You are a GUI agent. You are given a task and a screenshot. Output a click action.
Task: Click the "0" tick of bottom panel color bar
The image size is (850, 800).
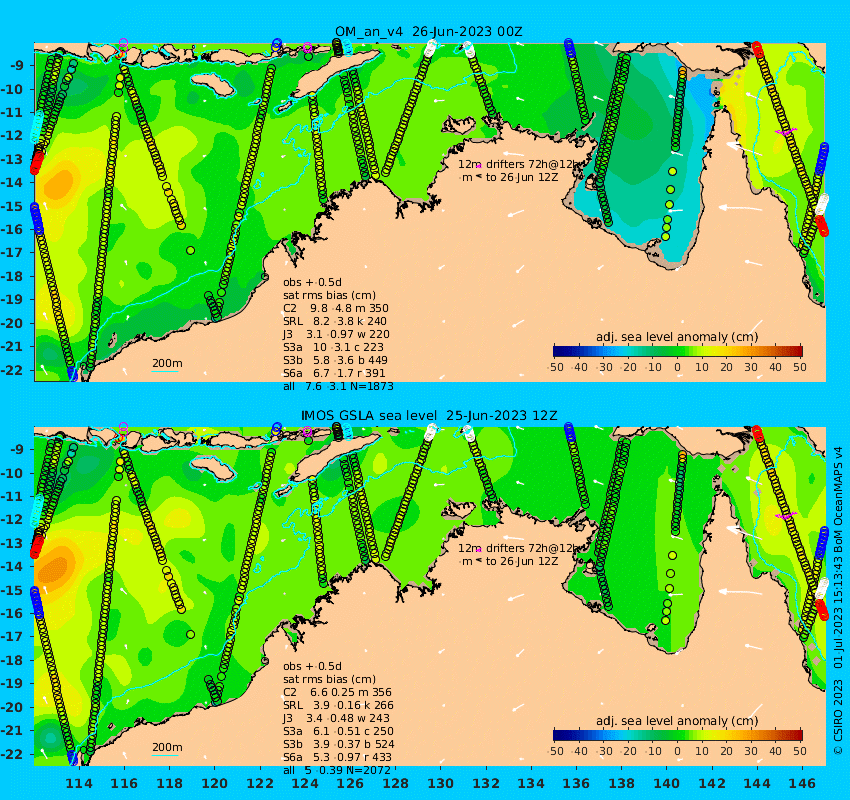click(678, 751)
